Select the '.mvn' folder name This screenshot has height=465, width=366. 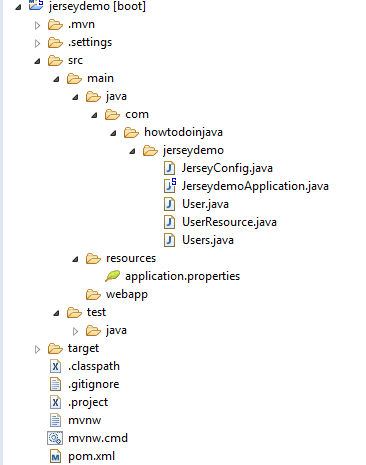(81, 25)
